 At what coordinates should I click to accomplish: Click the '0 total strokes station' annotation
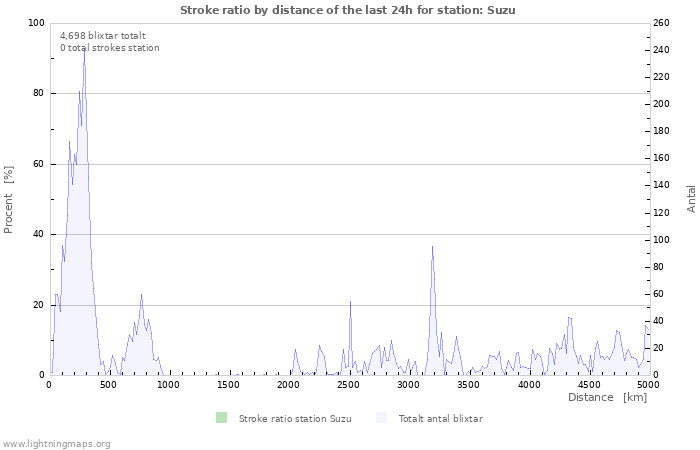point(109,47)
